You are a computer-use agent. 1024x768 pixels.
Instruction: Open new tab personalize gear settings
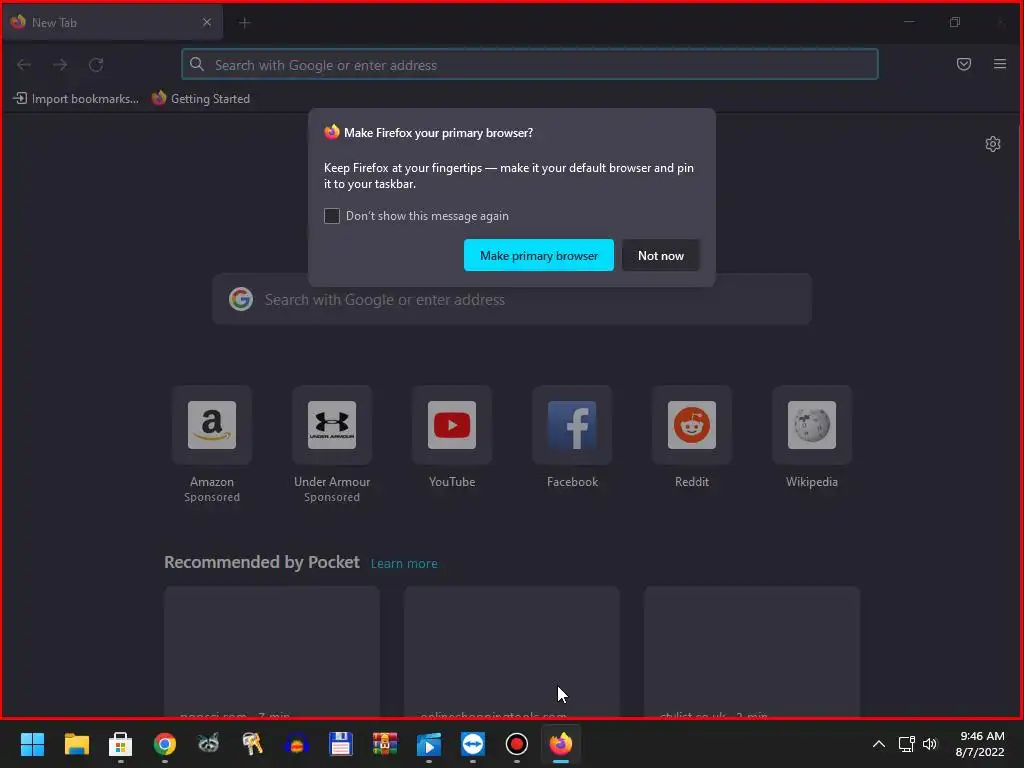click(x=993, y=144)
